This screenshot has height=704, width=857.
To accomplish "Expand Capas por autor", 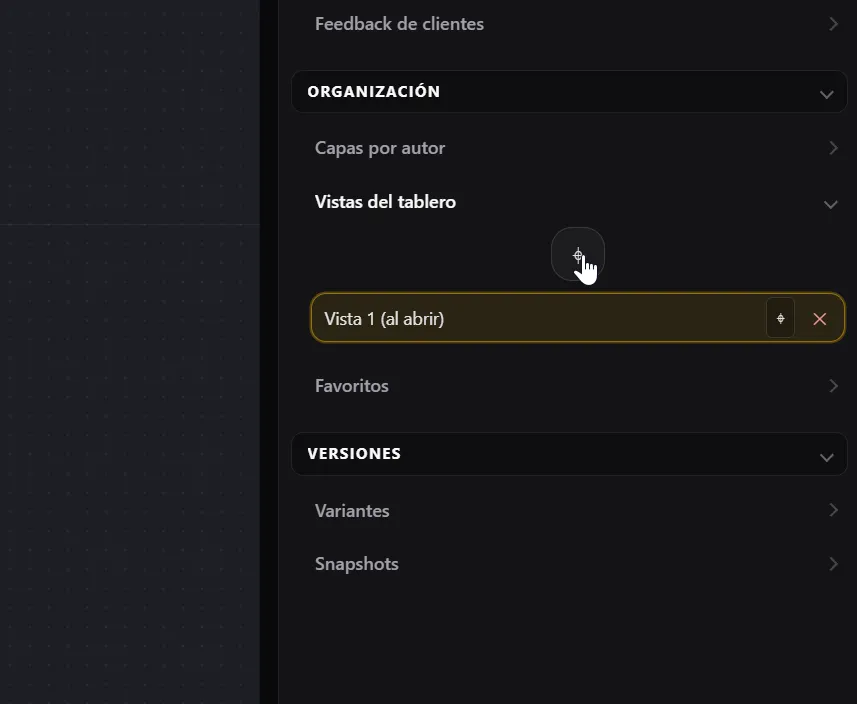I will click(x=577, y=148).
